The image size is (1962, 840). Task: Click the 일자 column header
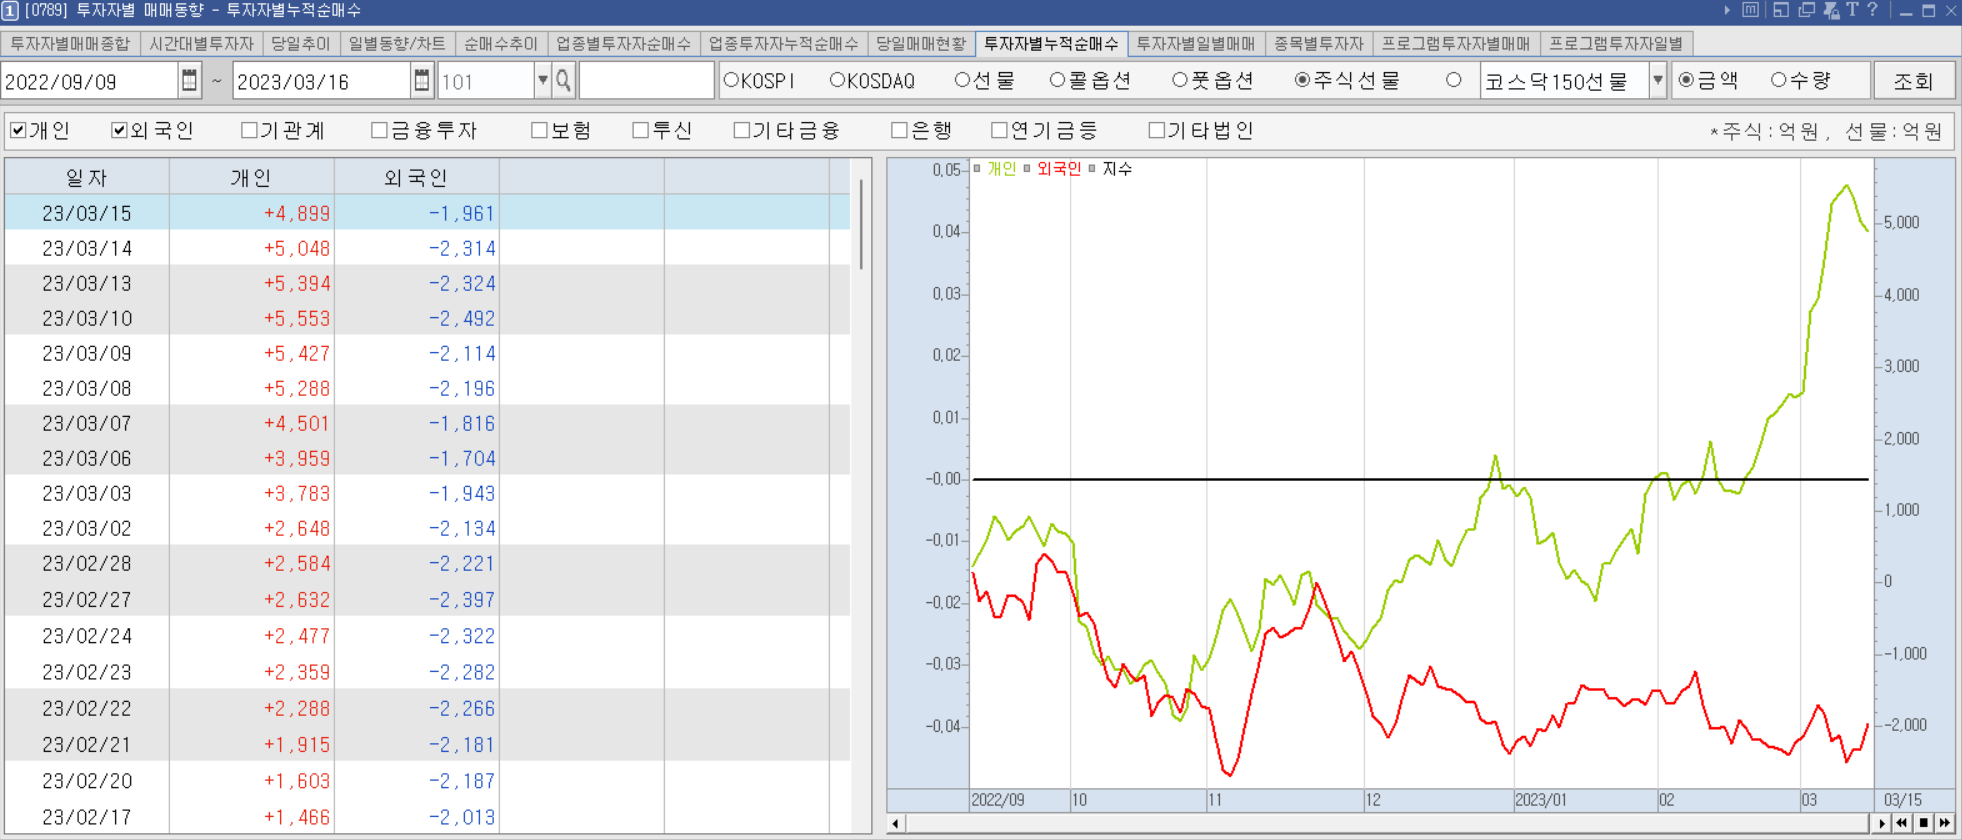(87, 177)
